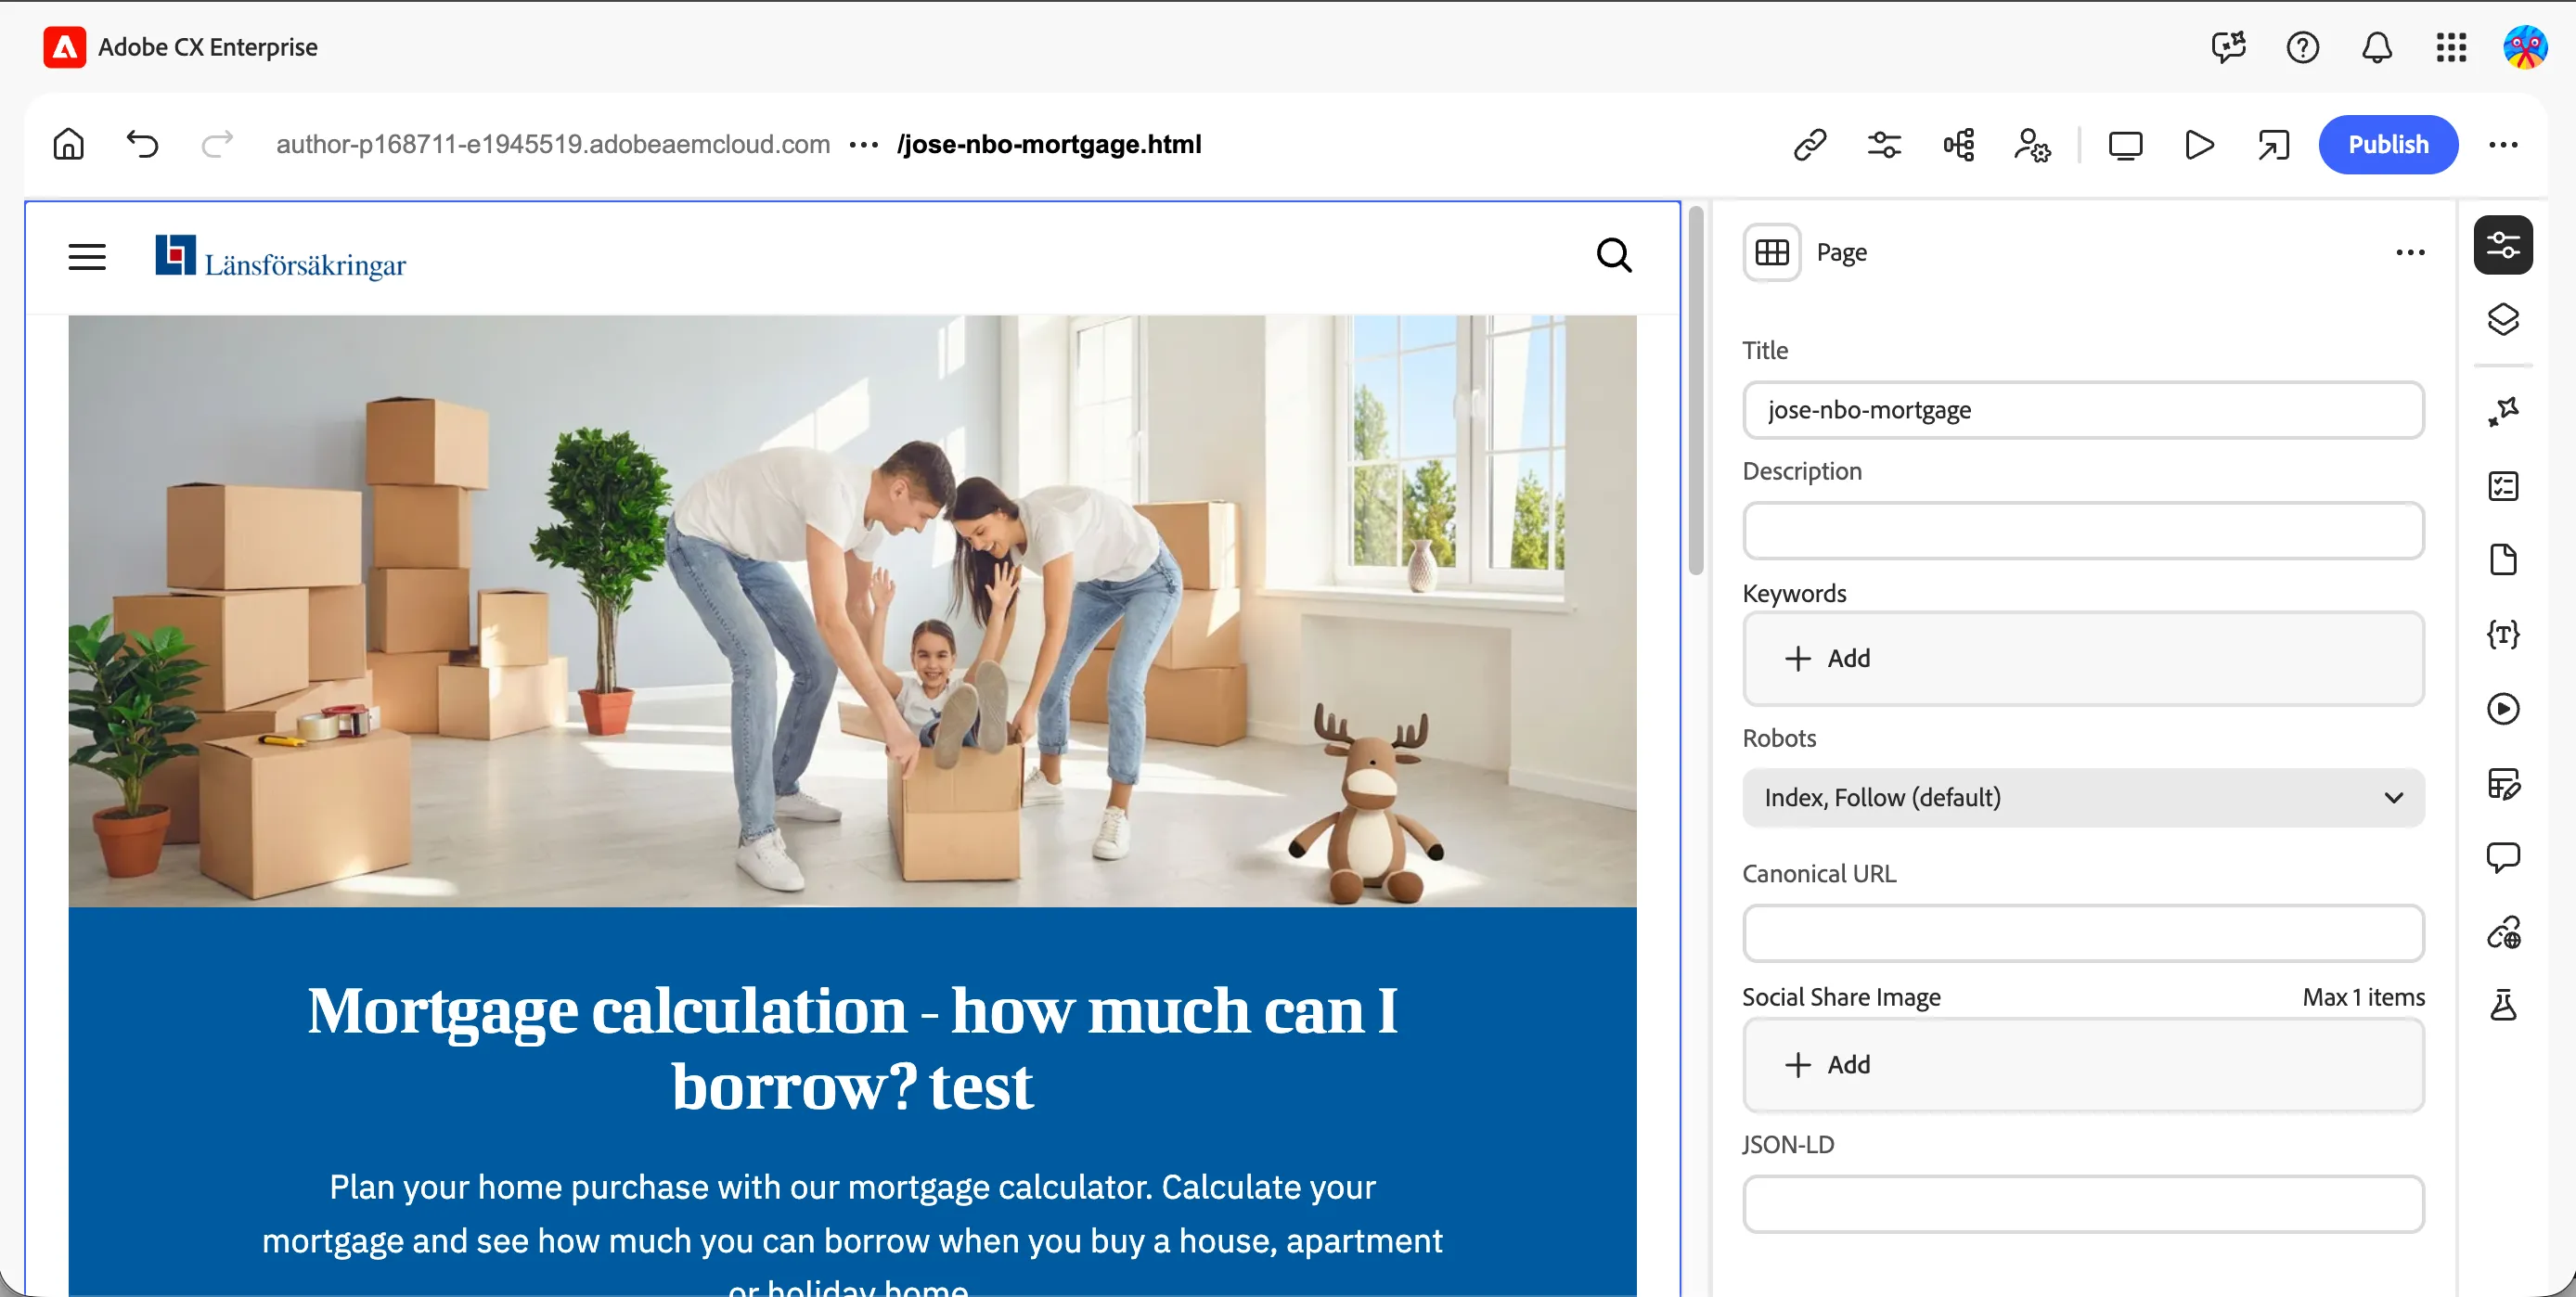Open the circled play rail icon
This screenshot has height=1297, width=2576.
point(2503,709)
